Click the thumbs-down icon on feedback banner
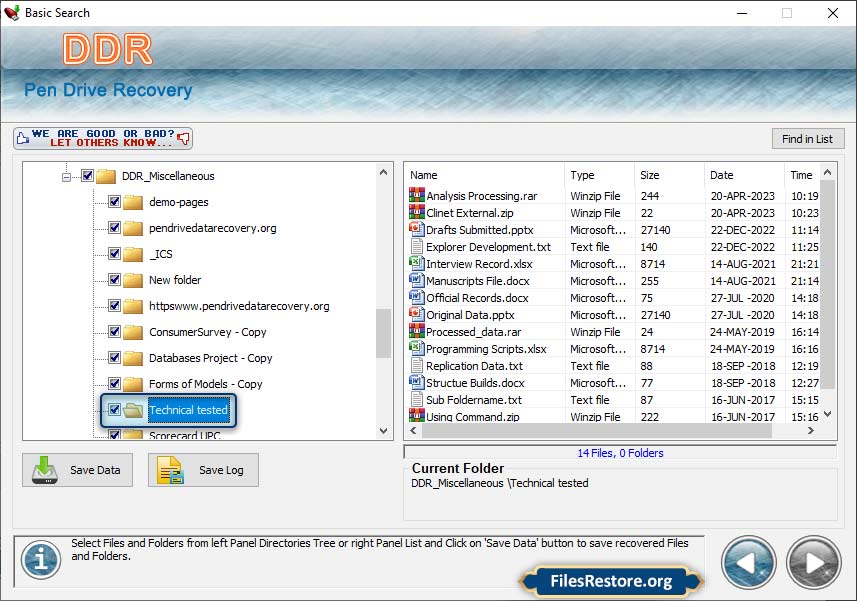Image resolution: width=857 pixels, height=601 pixels. [x=184, y=138]
